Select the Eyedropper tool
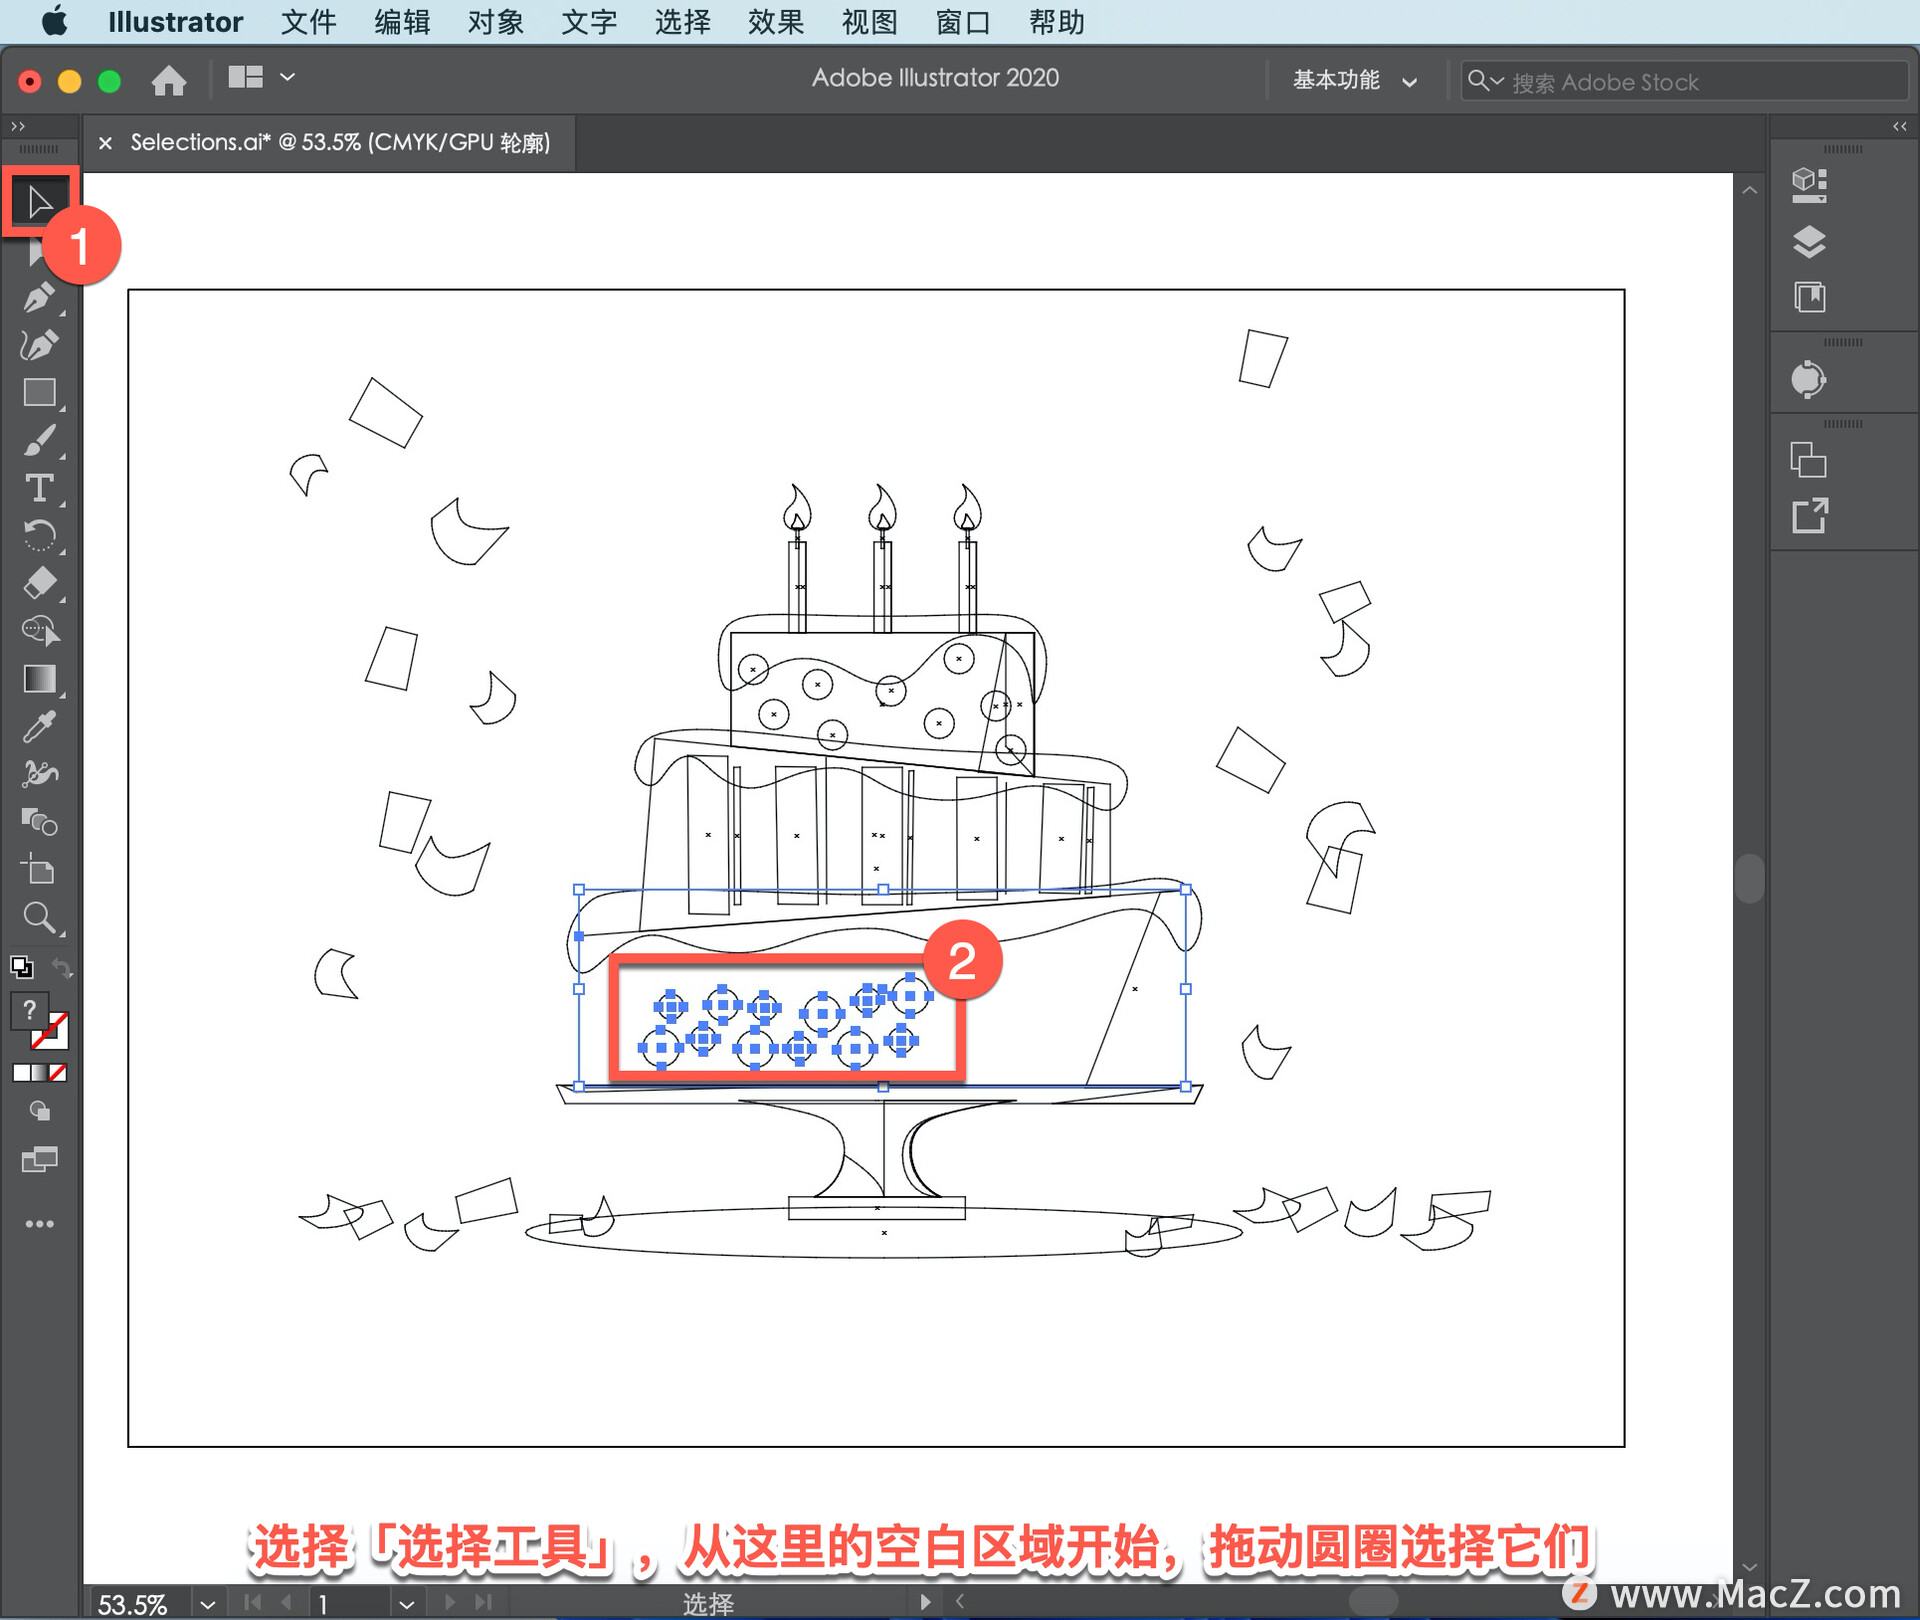This screenshot has height=1620, width=1920. pyautogui.click(x=39, y=727)
